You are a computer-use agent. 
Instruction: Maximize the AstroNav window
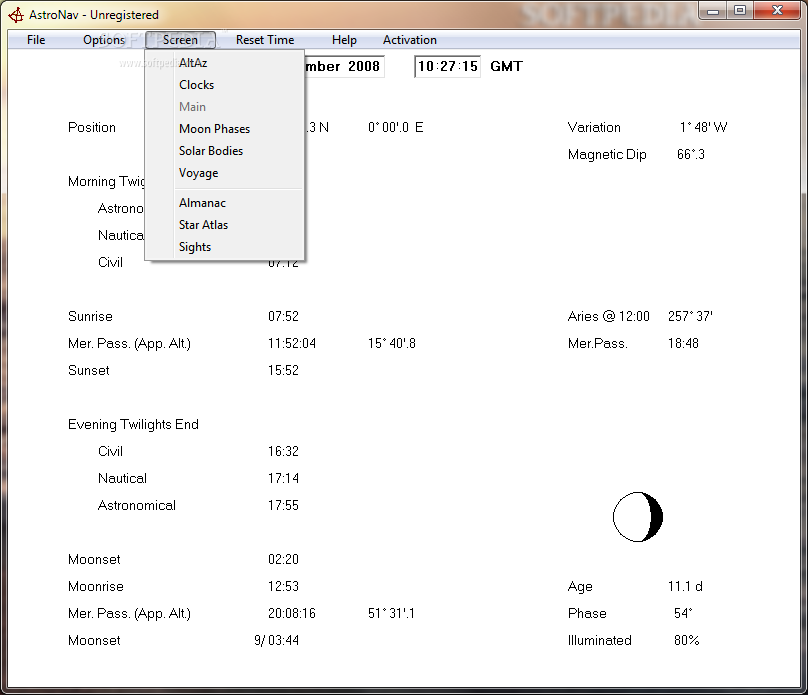pyautogui.click(x=740, y=10)
